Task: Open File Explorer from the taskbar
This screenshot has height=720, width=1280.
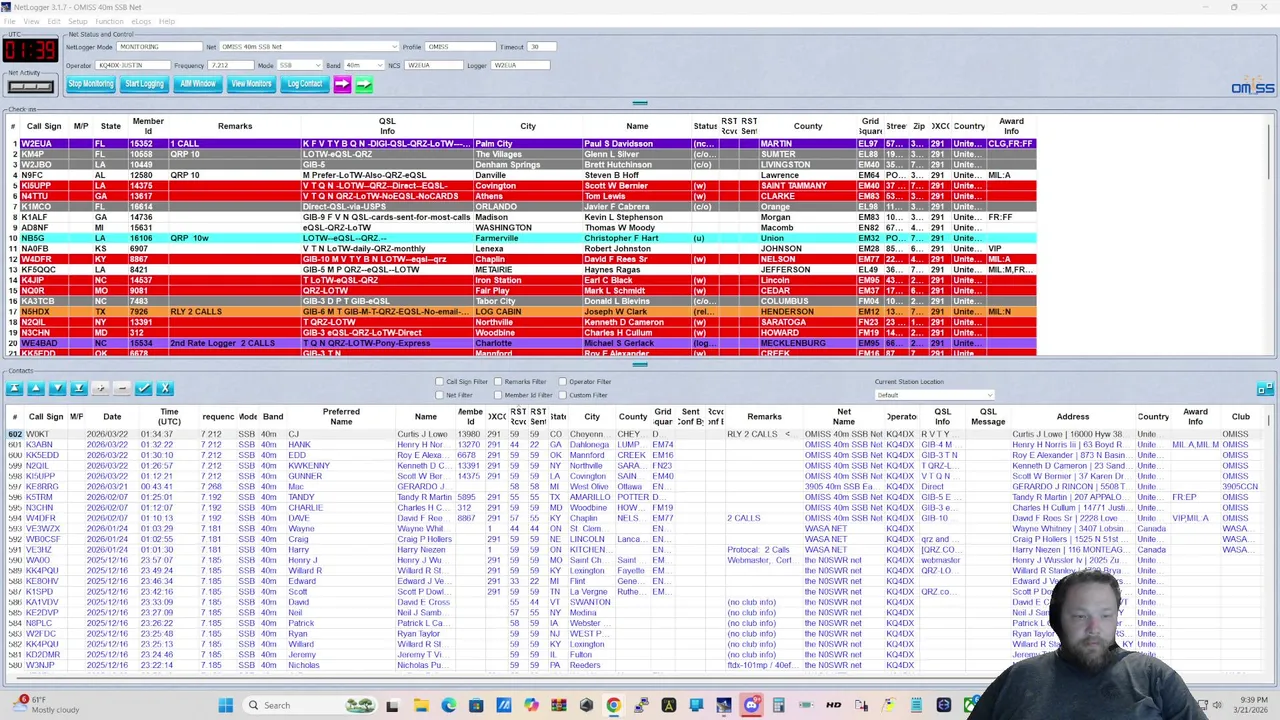Action: coord(421,705)
